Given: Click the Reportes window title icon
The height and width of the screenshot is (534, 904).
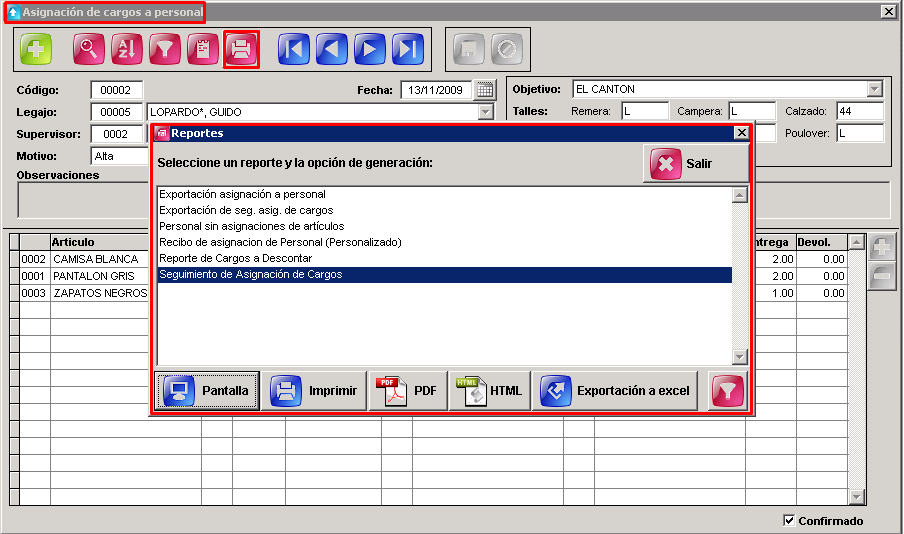Looking at the screenshot, I should [162, 133].
